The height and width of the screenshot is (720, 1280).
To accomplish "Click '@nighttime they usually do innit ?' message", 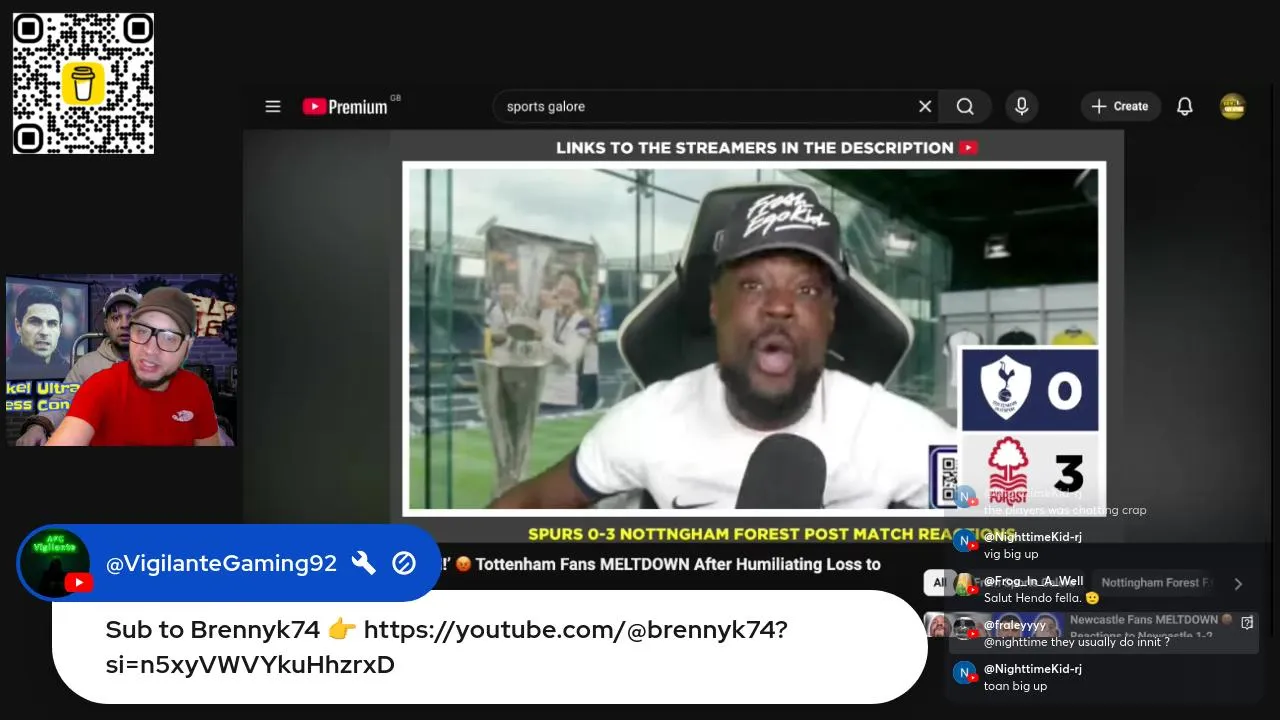I will tap(1077, 642).
